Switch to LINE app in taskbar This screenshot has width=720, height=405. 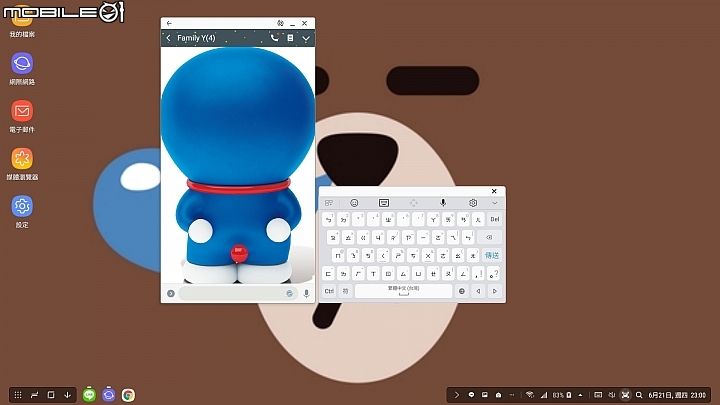point(89,394)
